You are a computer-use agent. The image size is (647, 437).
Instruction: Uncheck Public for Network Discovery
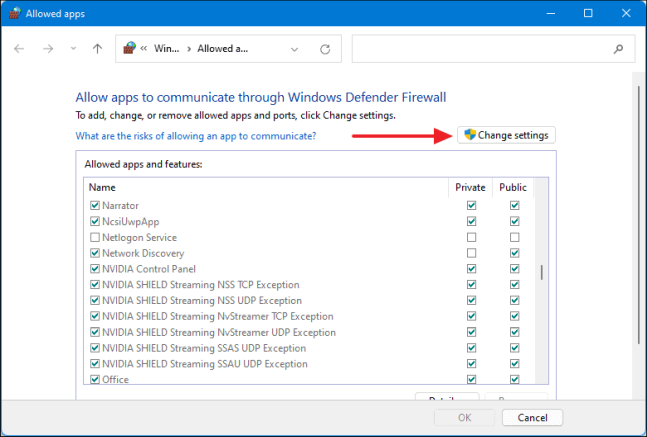pos(514,253)
